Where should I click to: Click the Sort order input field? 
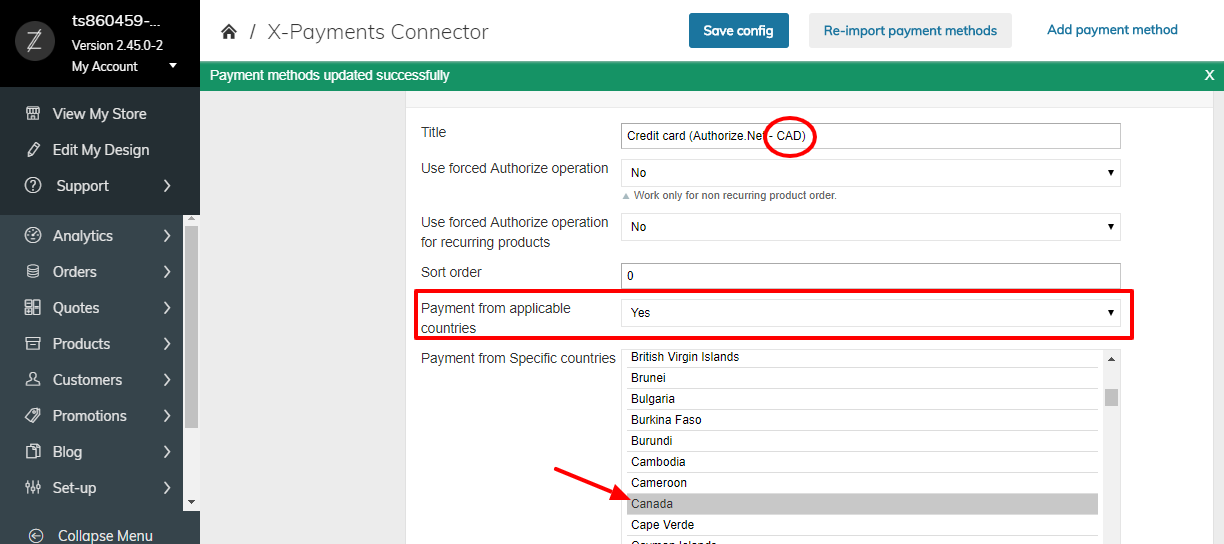pyautogui.click(x=870, y=276)
